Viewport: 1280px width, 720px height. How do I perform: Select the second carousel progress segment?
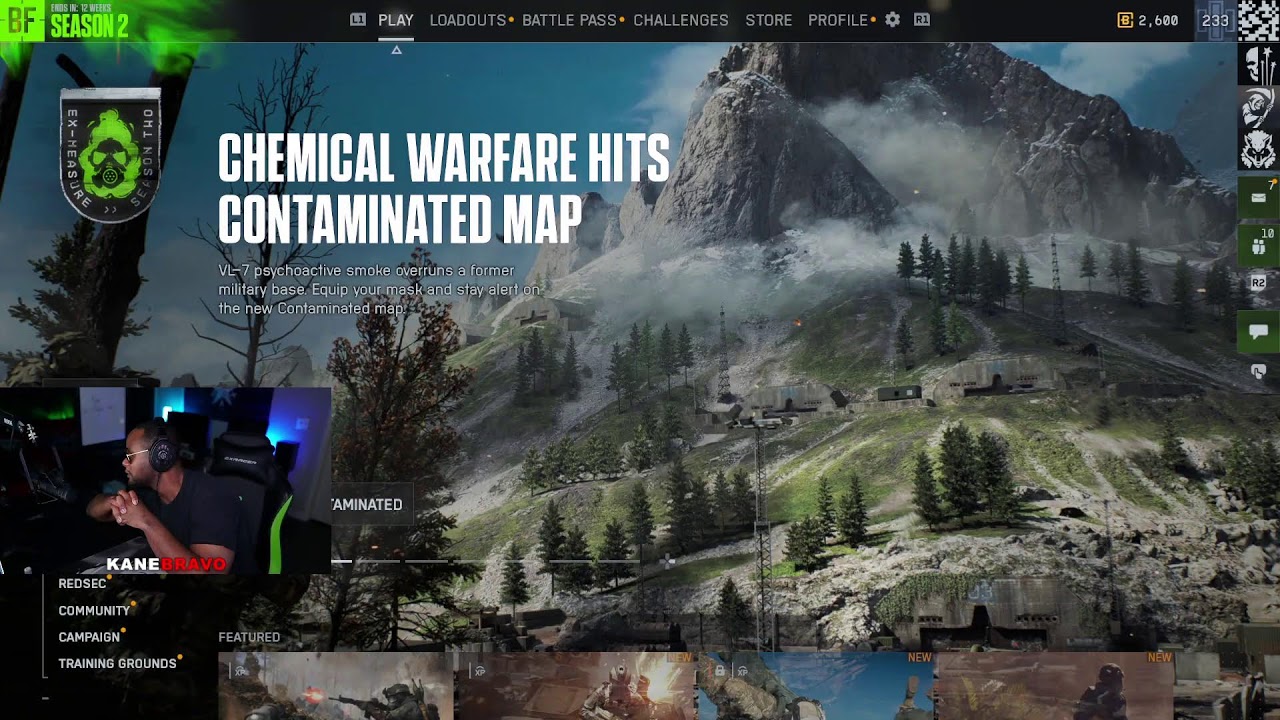point(378,561)
